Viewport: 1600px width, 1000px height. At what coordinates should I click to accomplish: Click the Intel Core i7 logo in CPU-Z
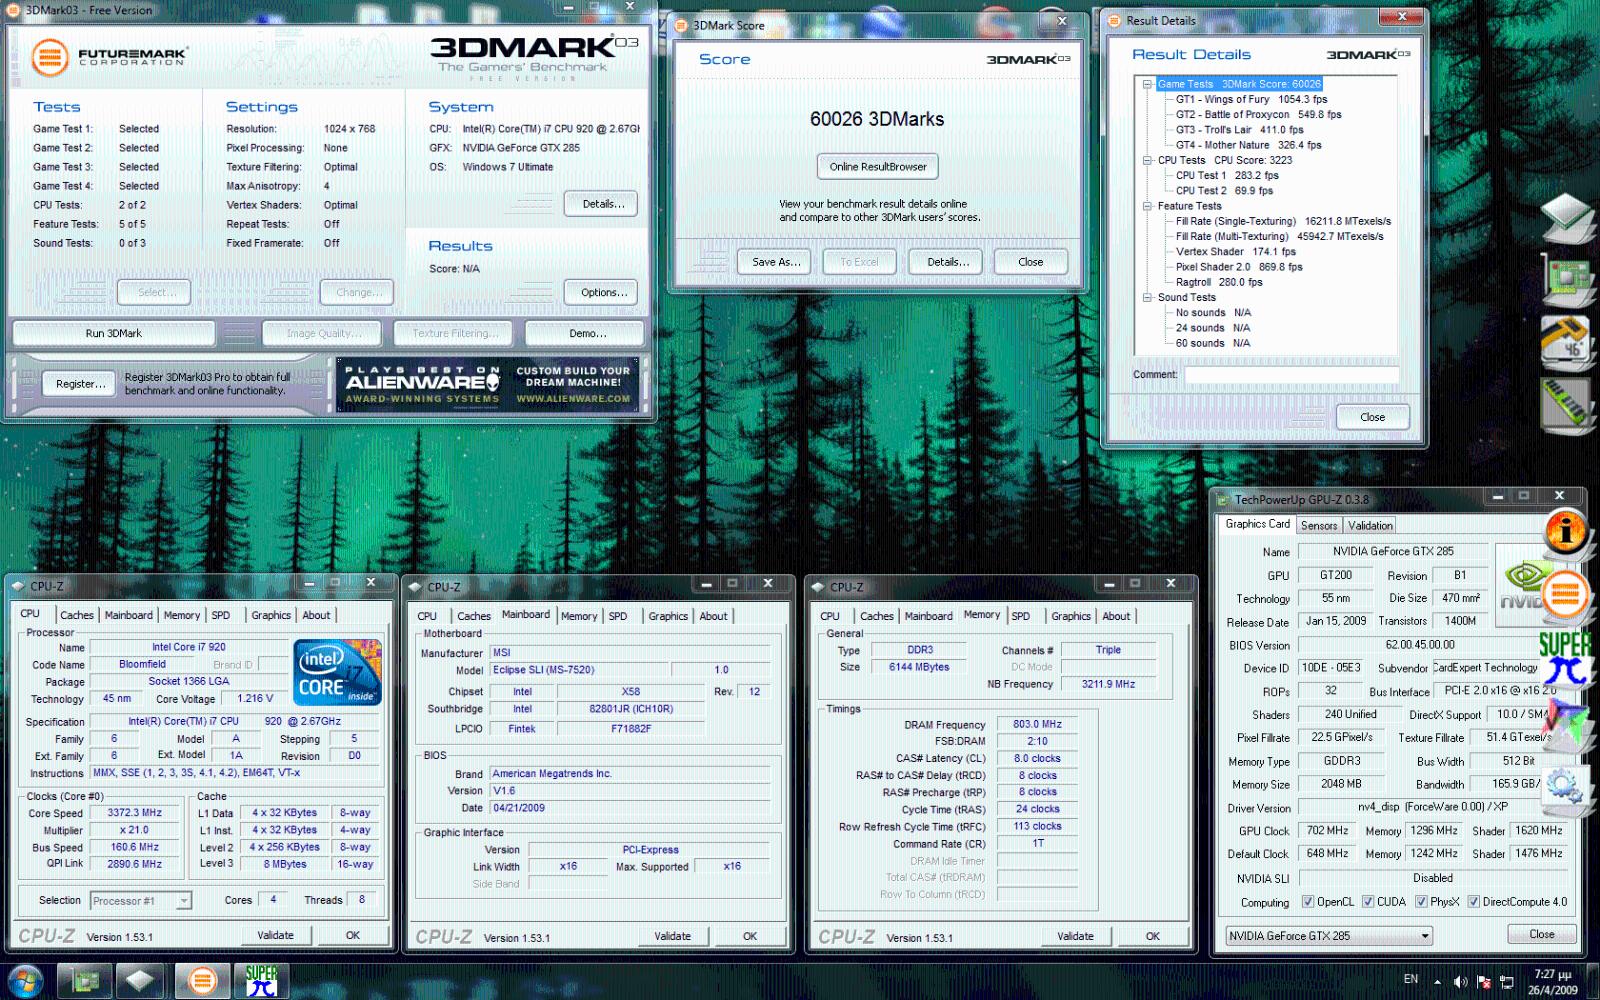pyautogui.click(x=338, y=672)
